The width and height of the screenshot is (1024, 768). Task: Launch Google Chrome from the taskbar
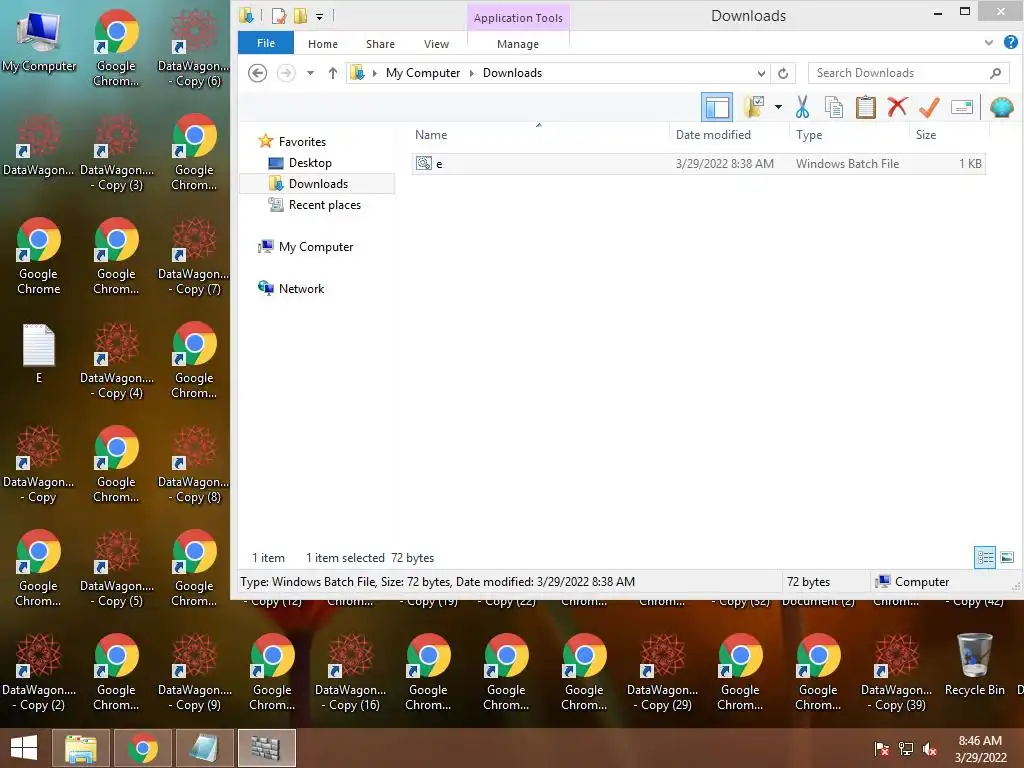pos(142,748)
